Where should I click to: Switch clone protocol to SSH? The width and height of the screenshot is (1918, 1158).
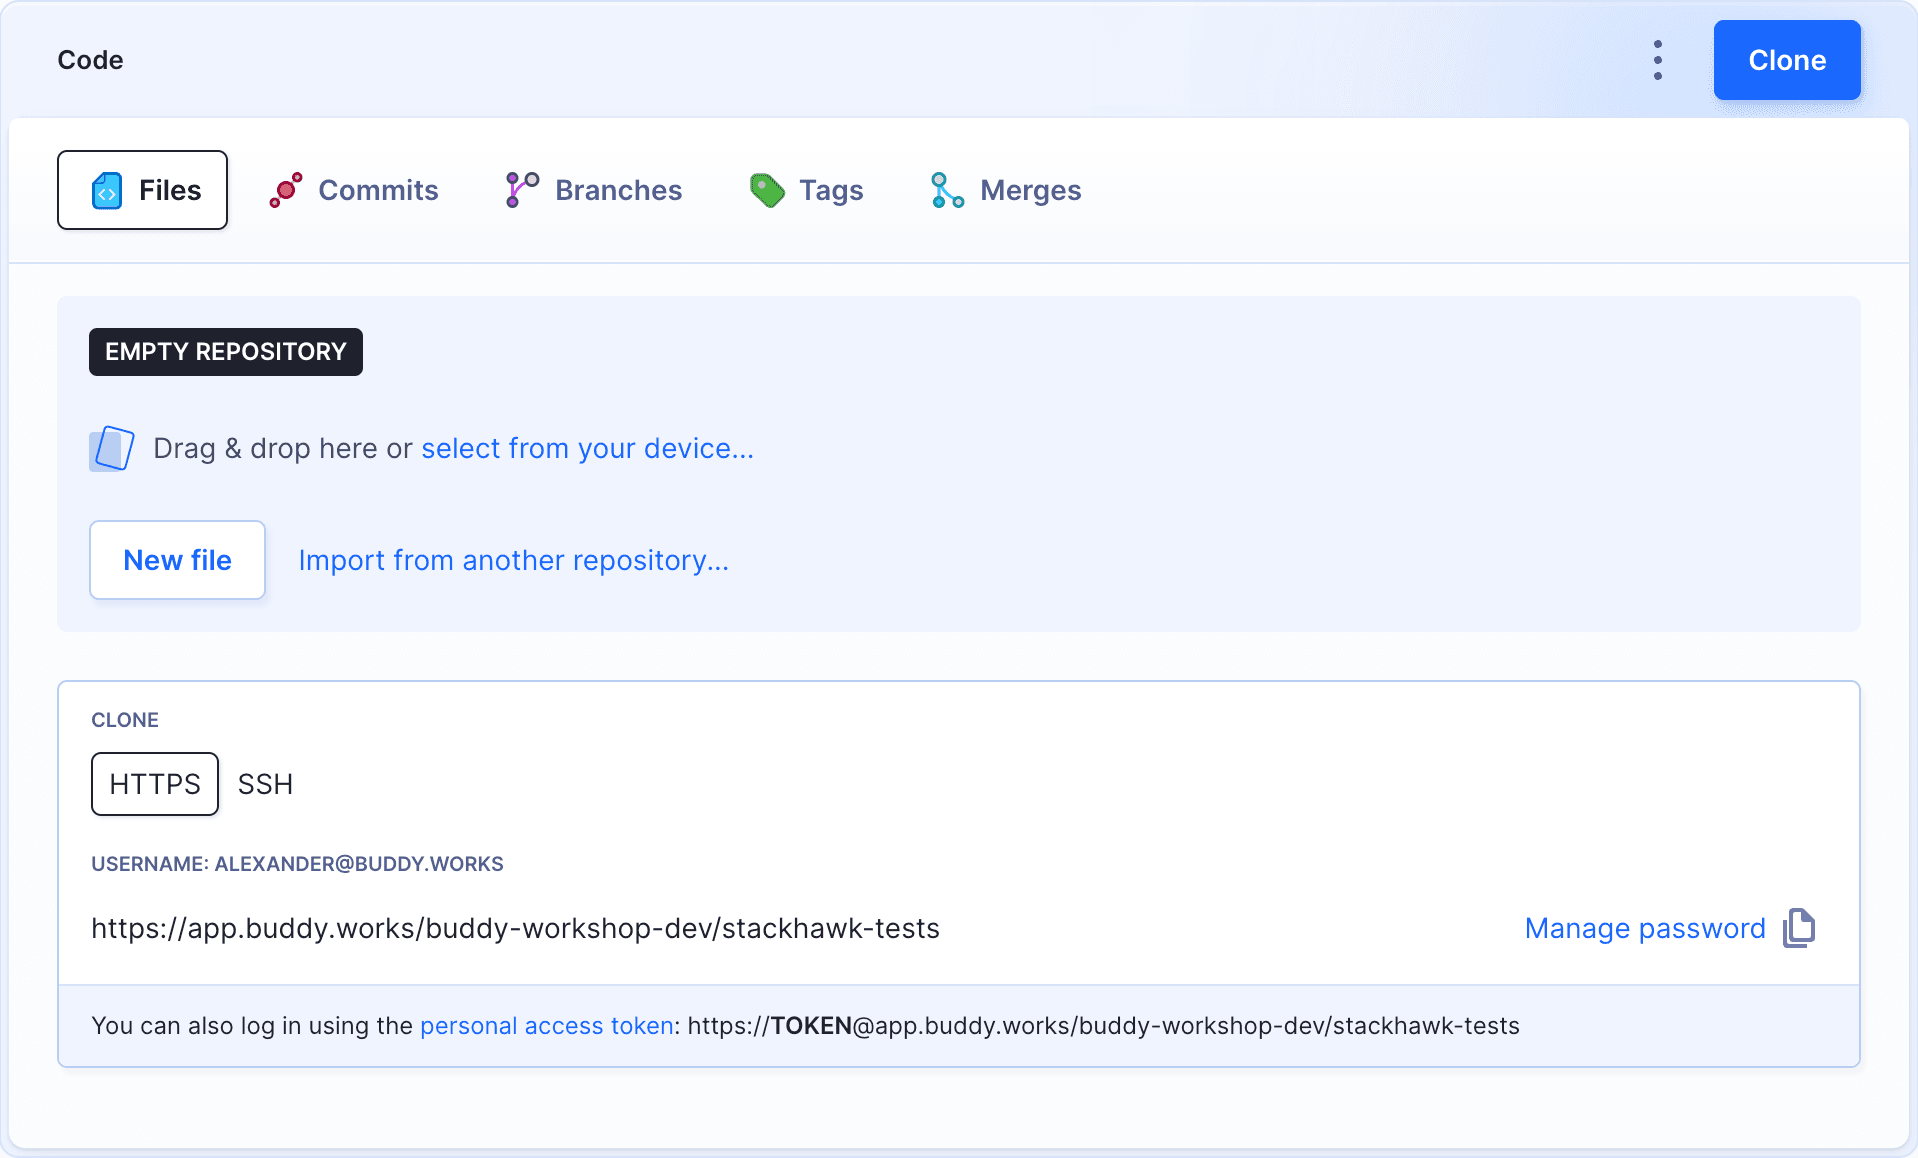point(265,784)
